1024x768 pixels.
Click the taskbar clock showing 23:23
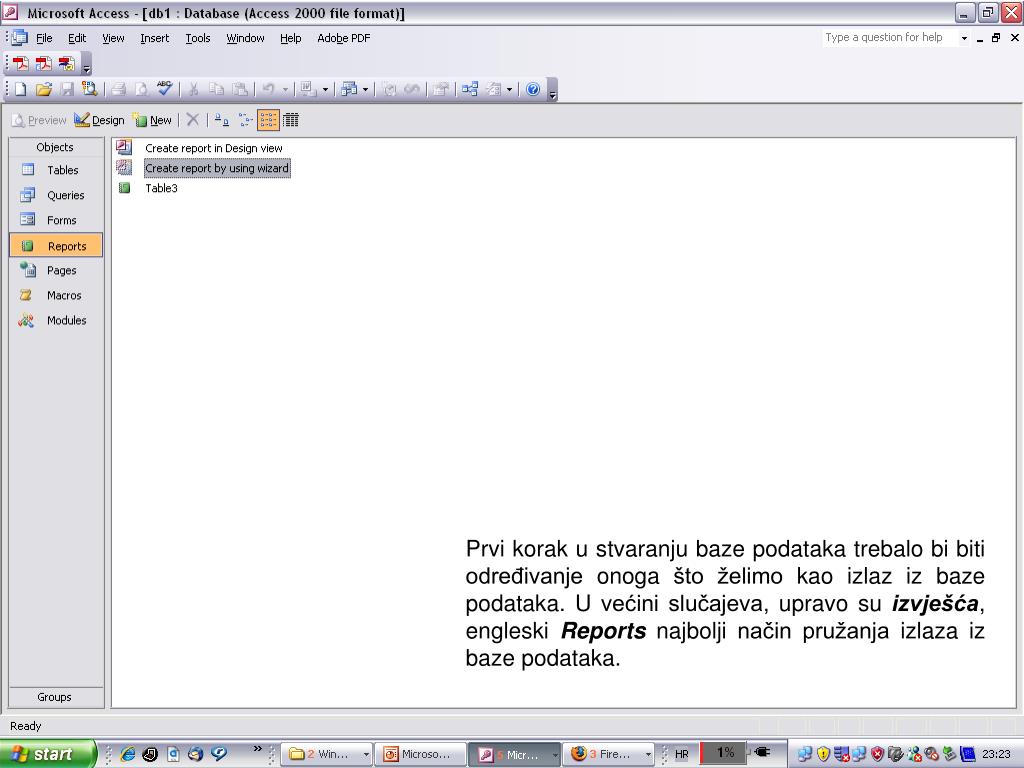(996, 754)
